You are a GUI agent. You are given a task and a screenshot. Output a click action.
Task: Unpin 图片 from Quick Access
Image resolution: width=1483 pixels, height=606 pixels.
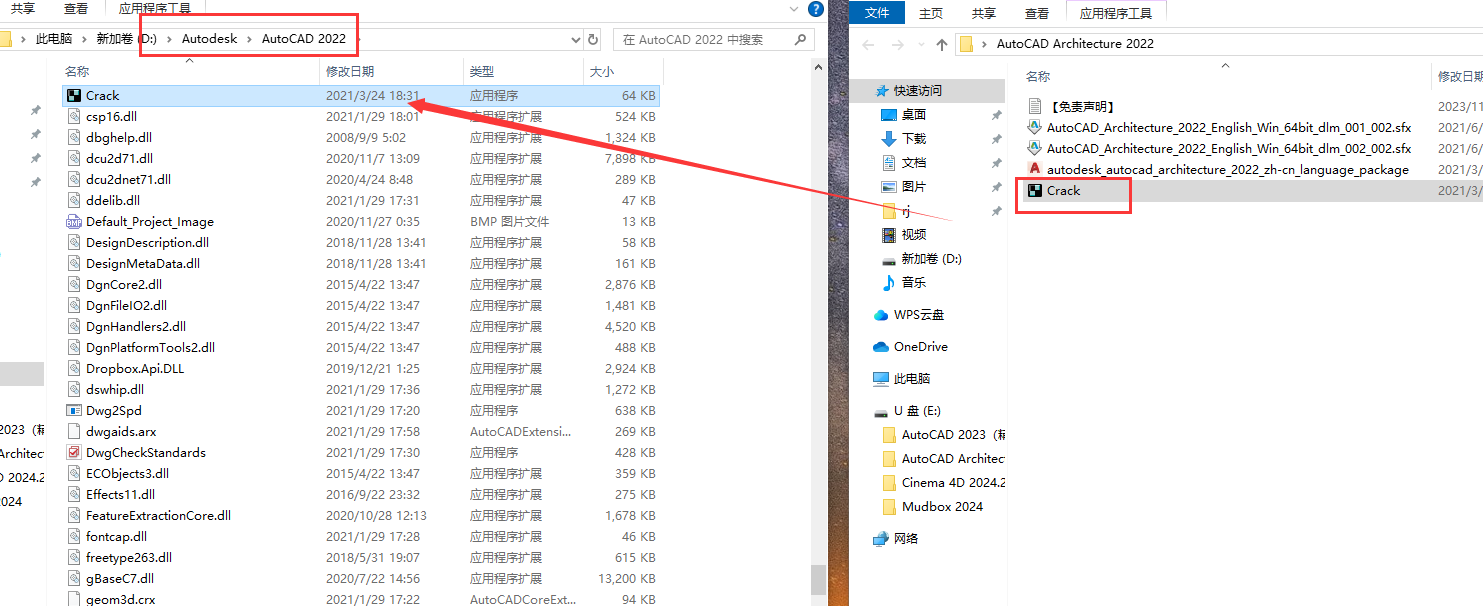pyautogui.click(x=996, y=186)
